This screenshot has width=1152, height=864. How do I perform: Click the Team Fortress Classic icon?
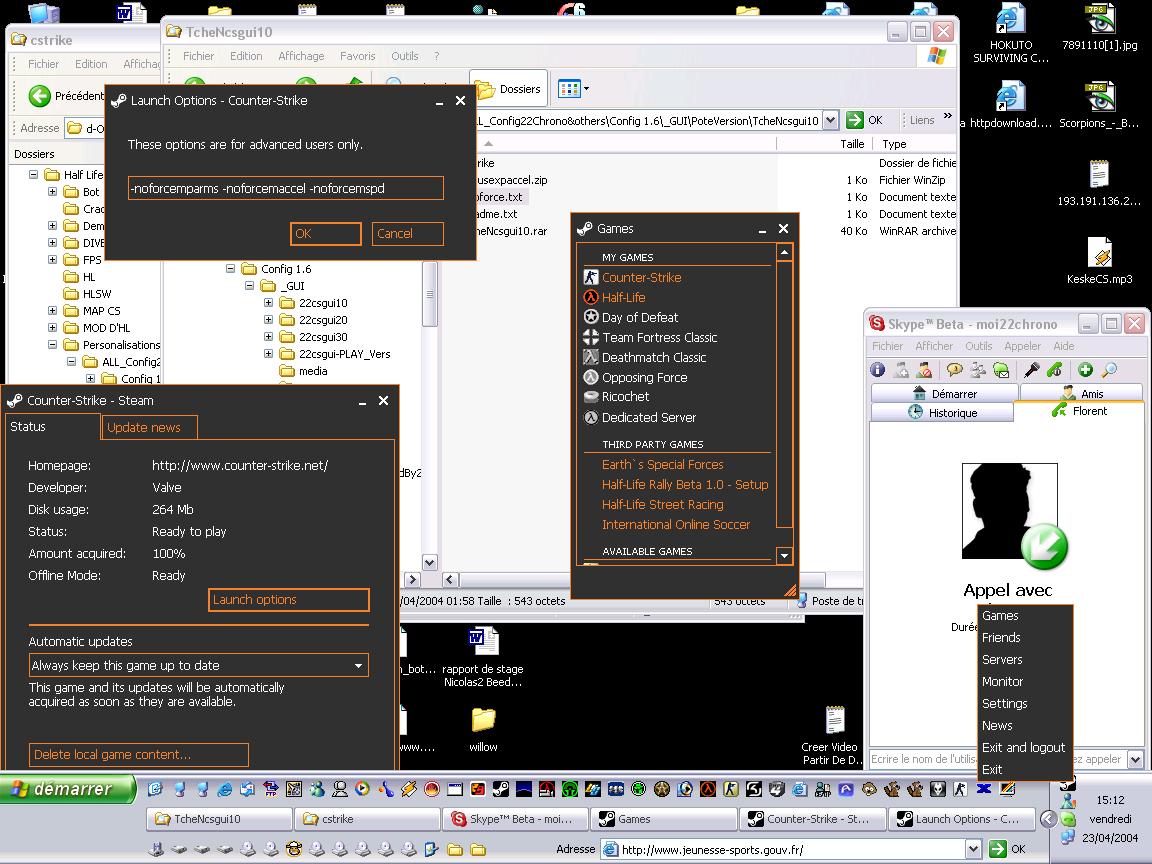[x=591, y=337]
